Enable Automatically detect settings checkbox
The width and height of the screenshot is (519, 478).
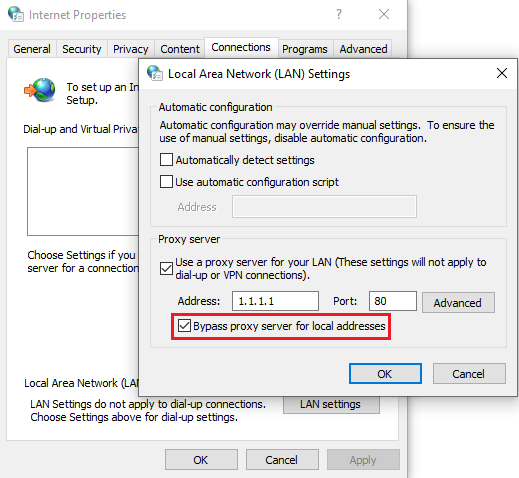tap(166, 160)
